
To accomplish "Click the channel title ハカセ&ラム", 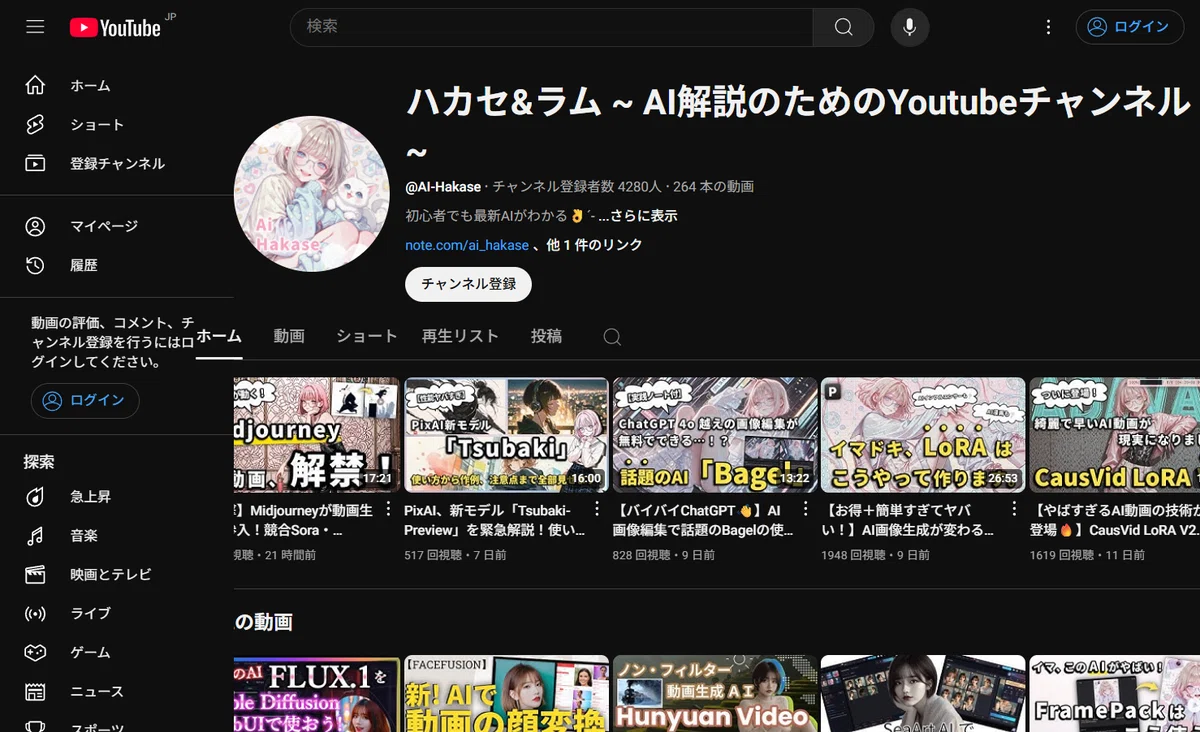I will (798, 124).
